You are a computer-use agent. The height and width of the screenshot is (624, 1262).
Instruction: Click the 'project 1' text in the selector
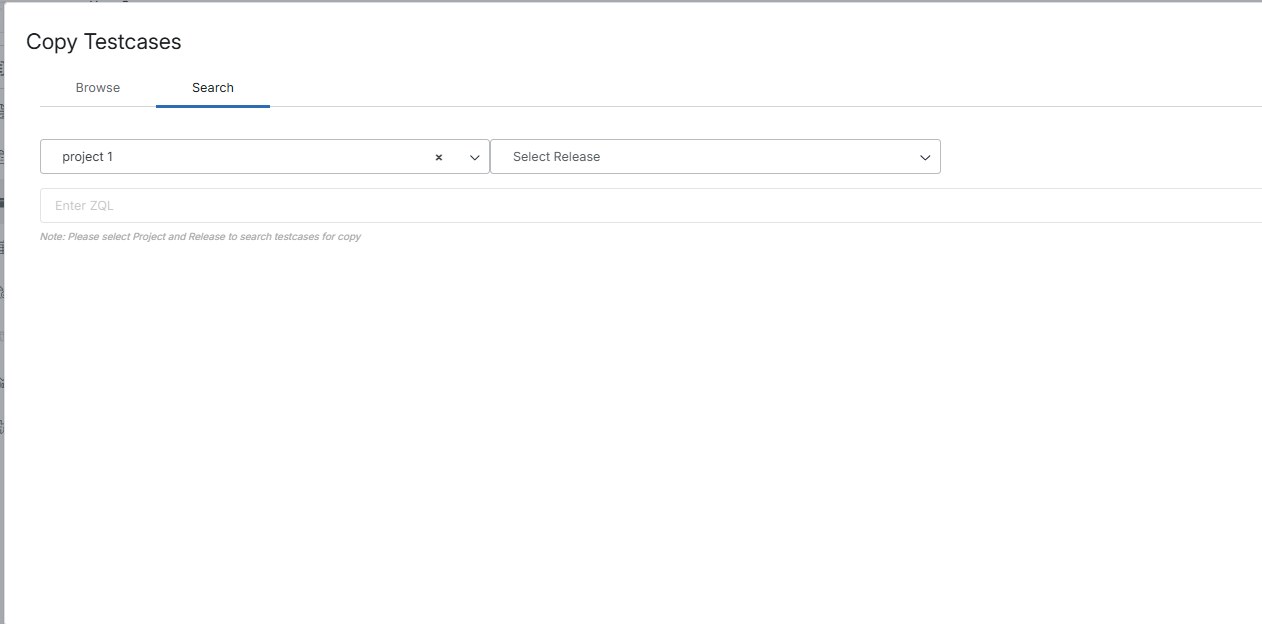[x=87, y=157]
